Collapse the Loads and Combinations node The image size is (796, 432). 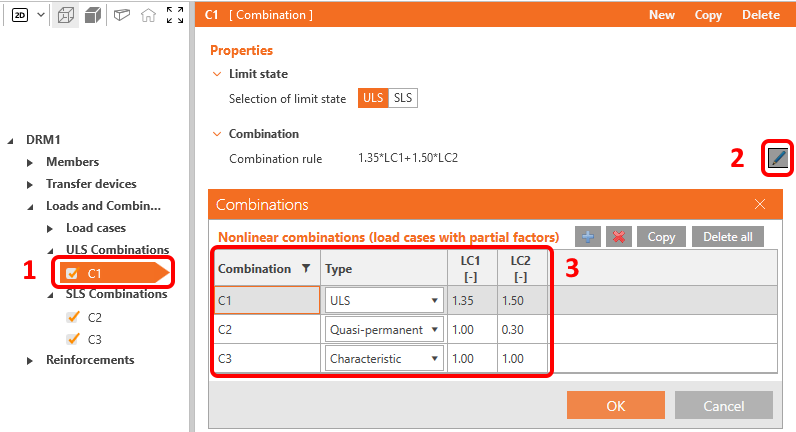tap(30, 207)
